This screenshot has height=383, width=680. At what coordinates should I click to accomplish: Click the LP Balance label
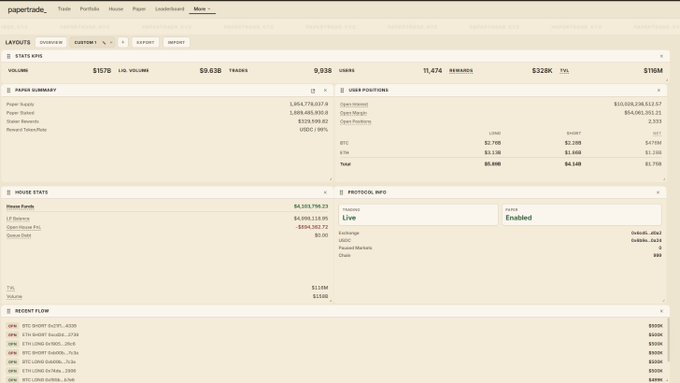tap(18, 219)
